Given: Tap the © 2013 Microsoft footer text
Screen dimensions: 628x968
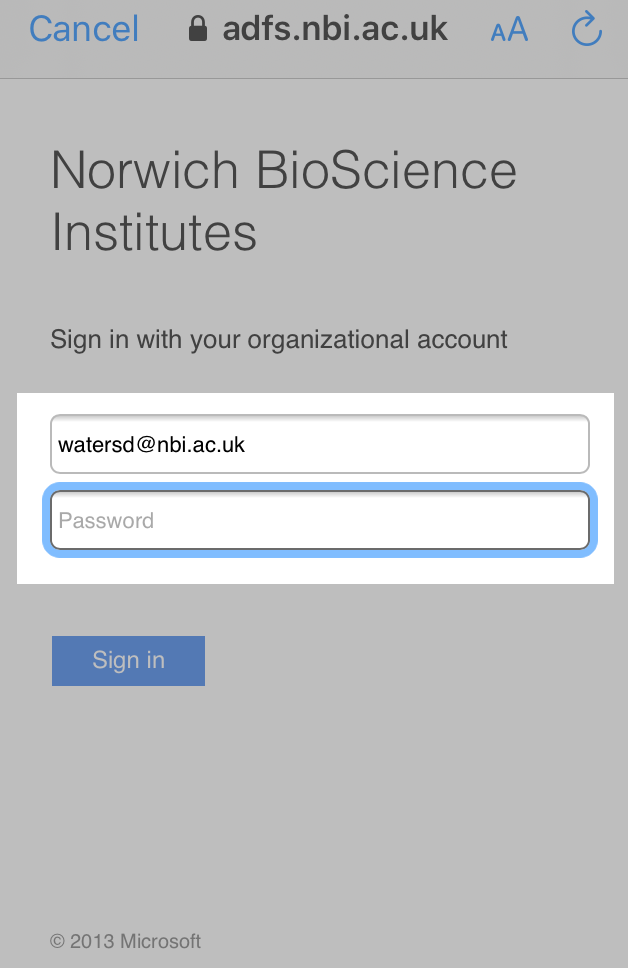Looking at the screenshot, I should (x=125, y=941).
